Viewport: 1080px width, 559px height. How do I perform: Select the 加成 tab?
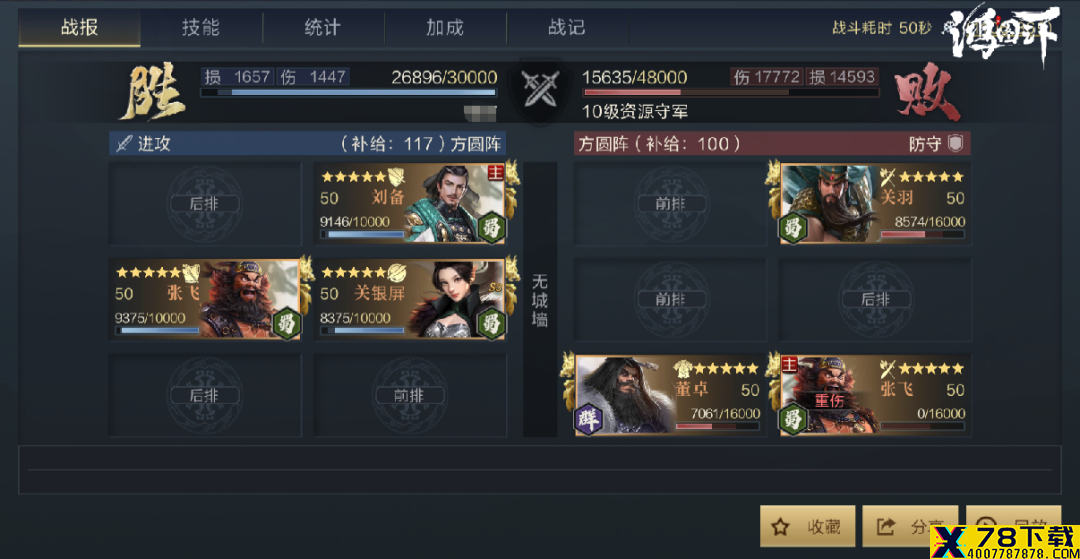pos(445,28)
